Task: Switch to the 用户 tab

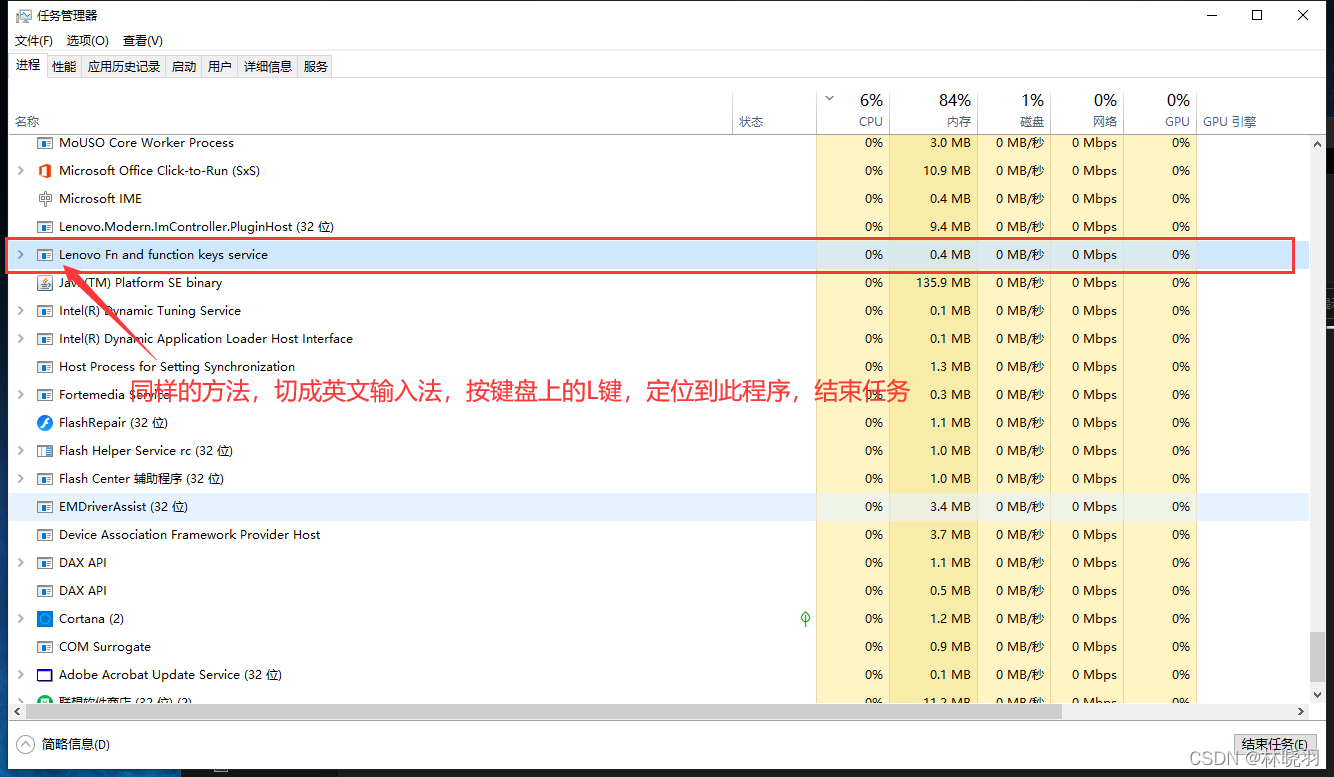Action: (220, 67)
